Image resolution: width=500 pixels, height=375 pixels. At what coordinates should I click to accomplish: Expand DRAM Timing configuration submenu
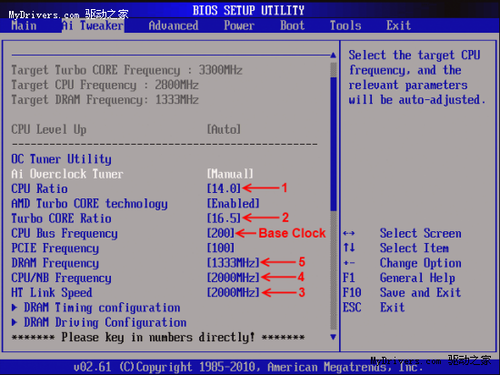point(102,308)
